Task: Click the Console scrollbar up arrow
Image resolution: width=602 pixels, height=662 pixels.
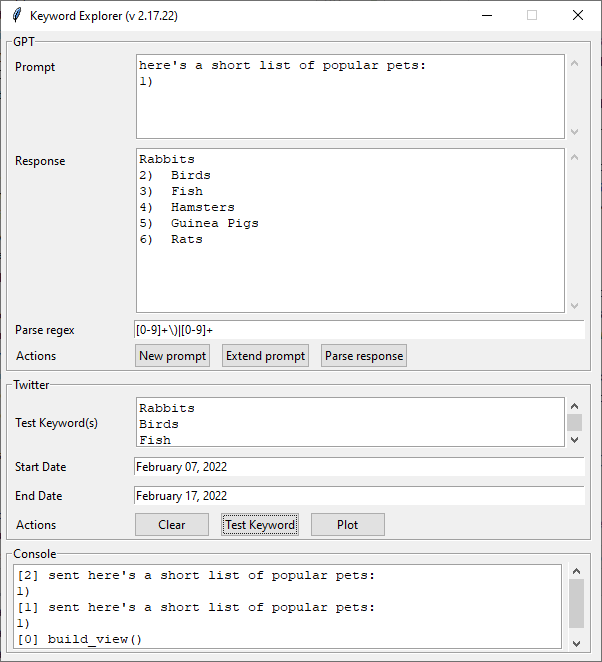Action: click(576, 572)
